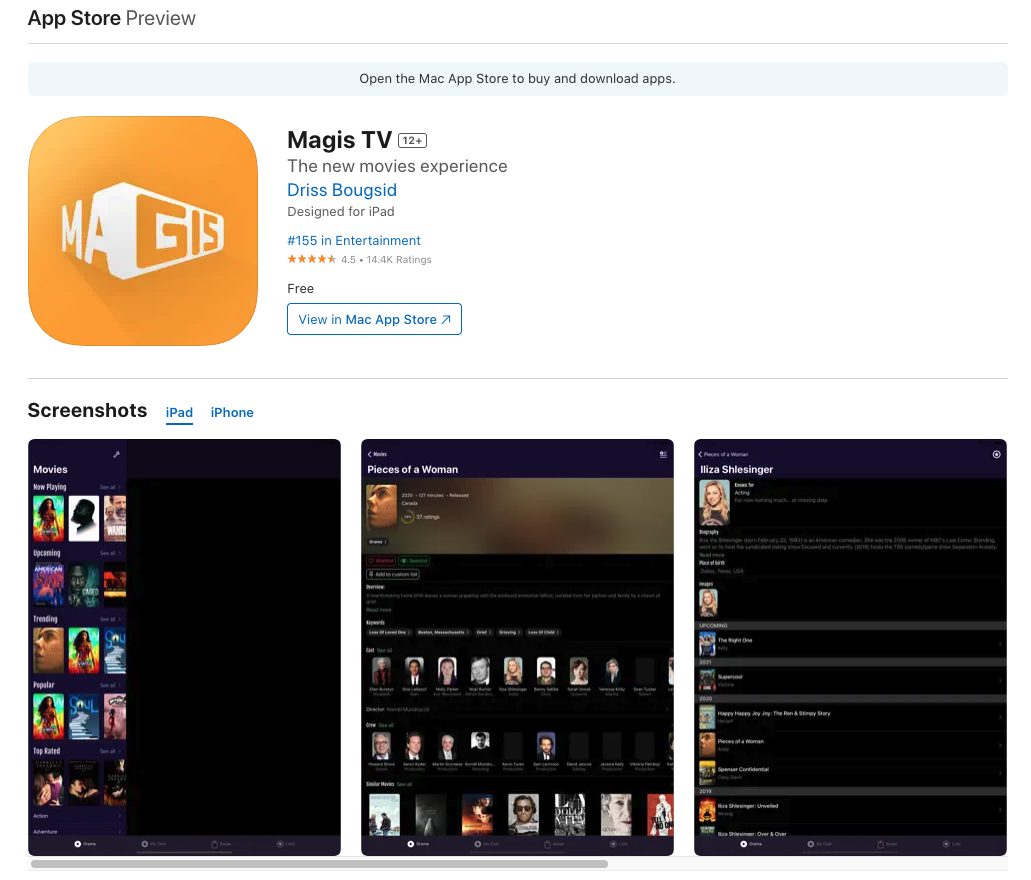The width and height of the screenshot is (1031, 880).
Task: Click 'The new movies experience' subtitle
Action: 397,166
